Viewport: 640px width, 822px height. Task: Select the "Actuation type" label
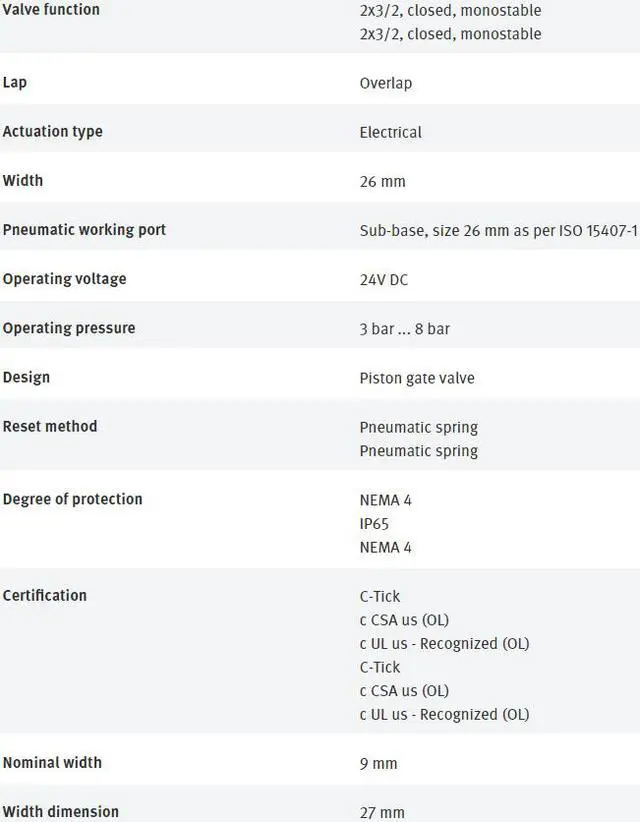click(x=52, y=131)
